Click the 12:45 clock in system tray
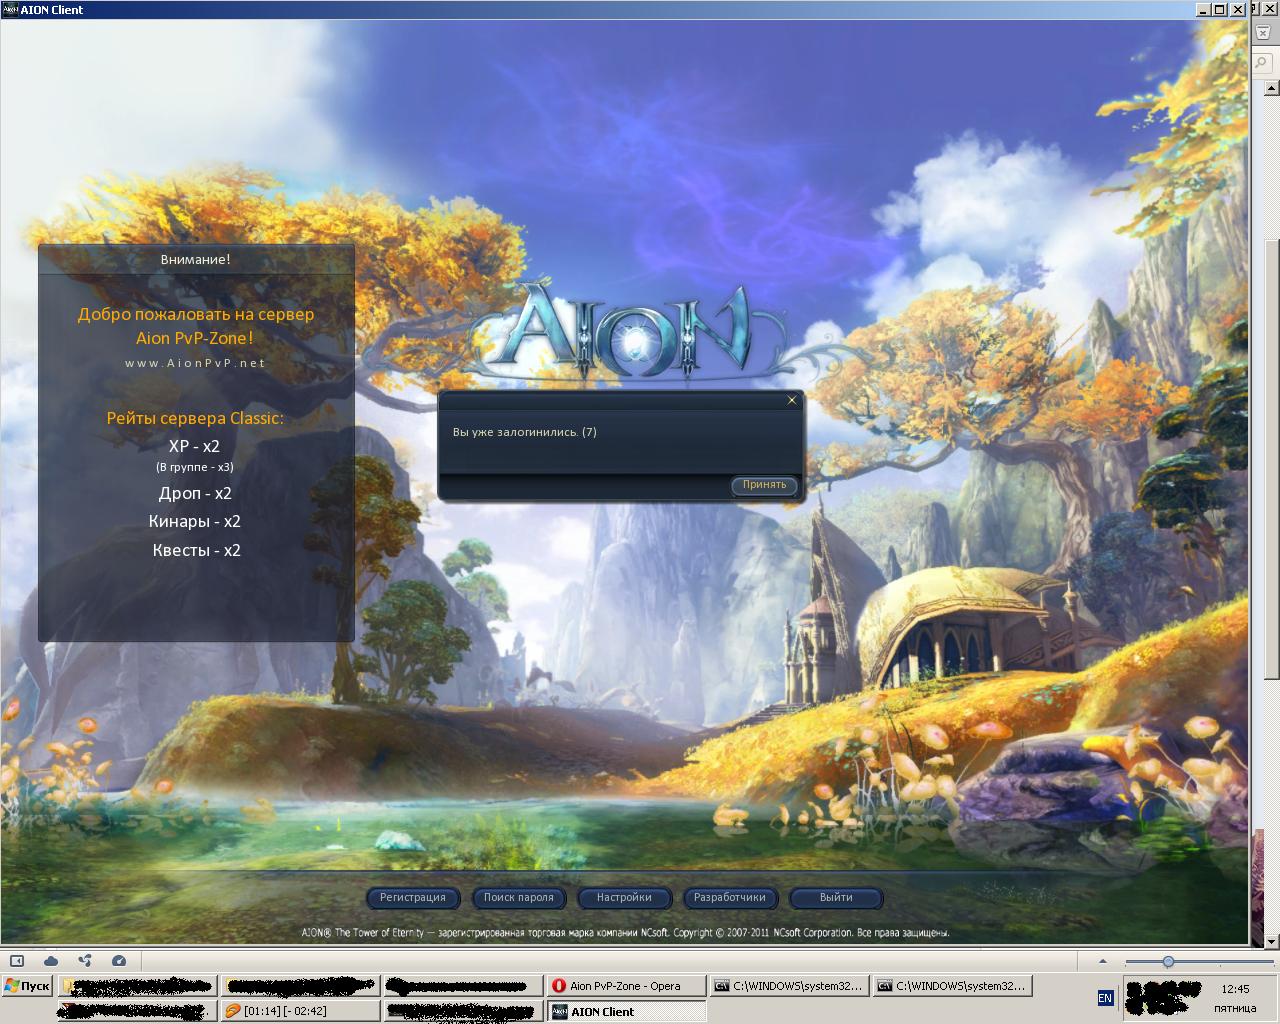 tap(1235, 989)
